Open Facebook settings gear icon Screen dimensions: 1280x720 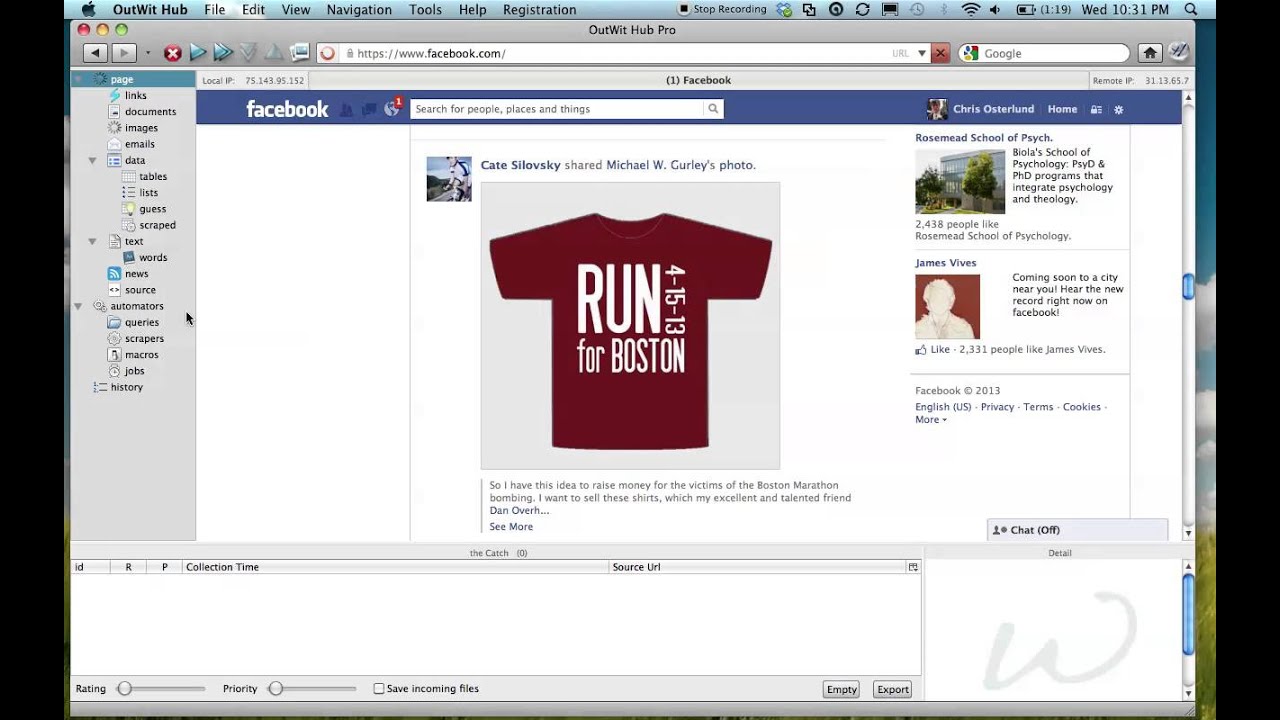(x=1119, y=110)
